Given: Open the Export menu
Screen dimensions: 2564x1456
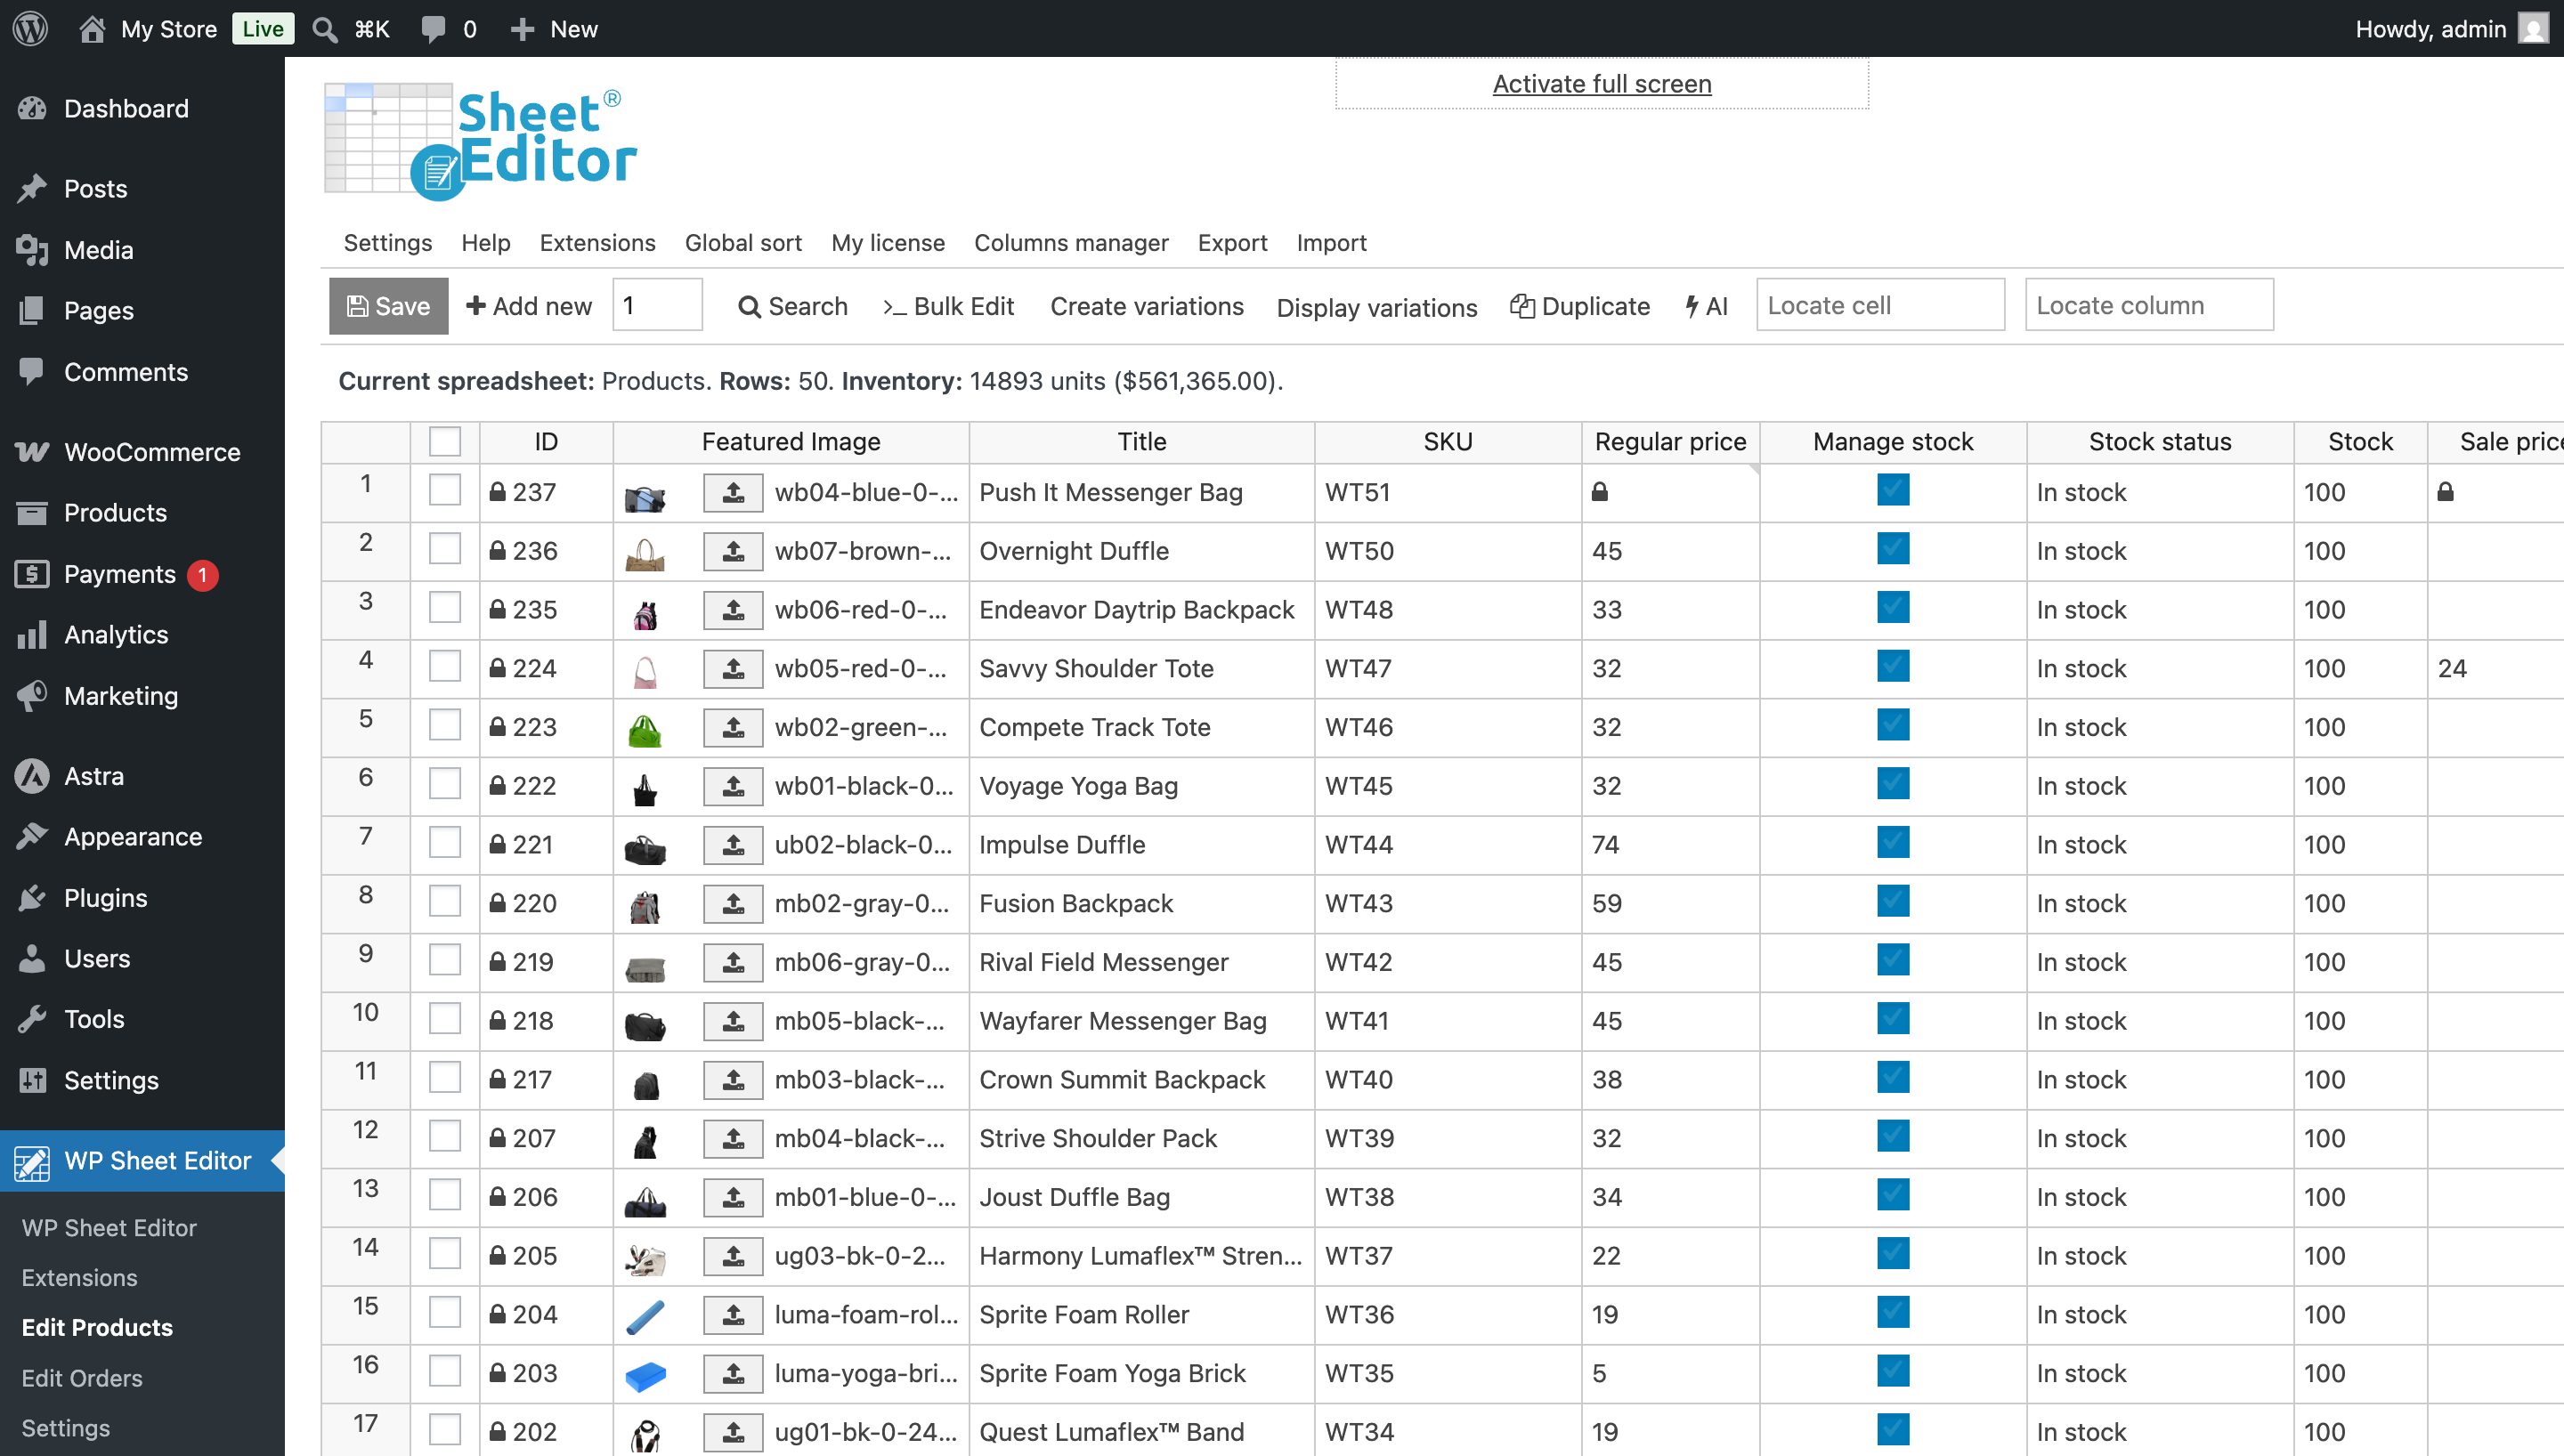Looking at the screenshot, I should (x=1232, y=243).
